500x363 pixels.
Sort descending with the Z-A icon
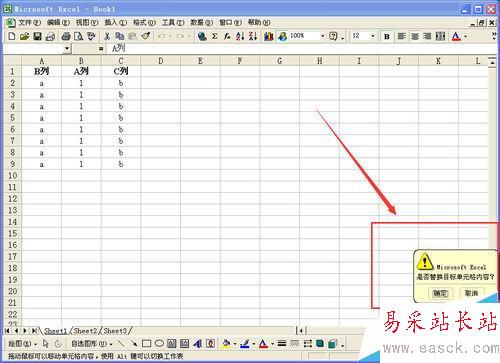[253, 36]
